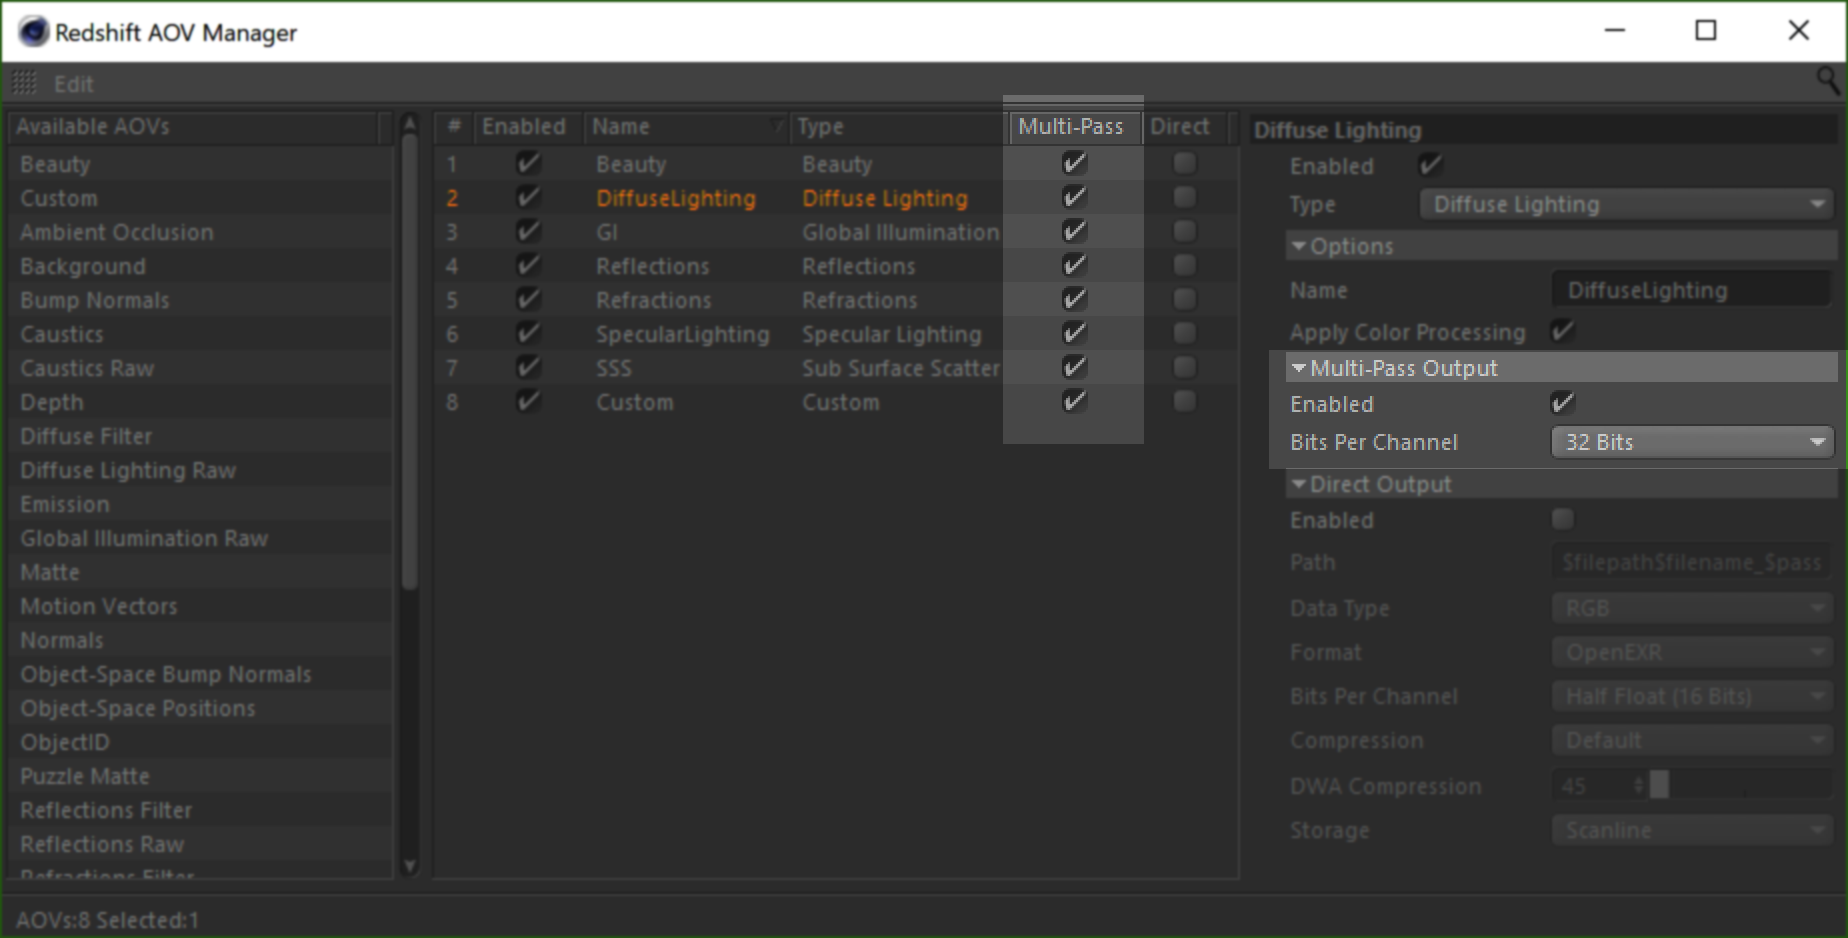Image resolution: width=1848 pixels, height=938 pixels.
Task: Click the Direct column header
Action: point(1186,127)
